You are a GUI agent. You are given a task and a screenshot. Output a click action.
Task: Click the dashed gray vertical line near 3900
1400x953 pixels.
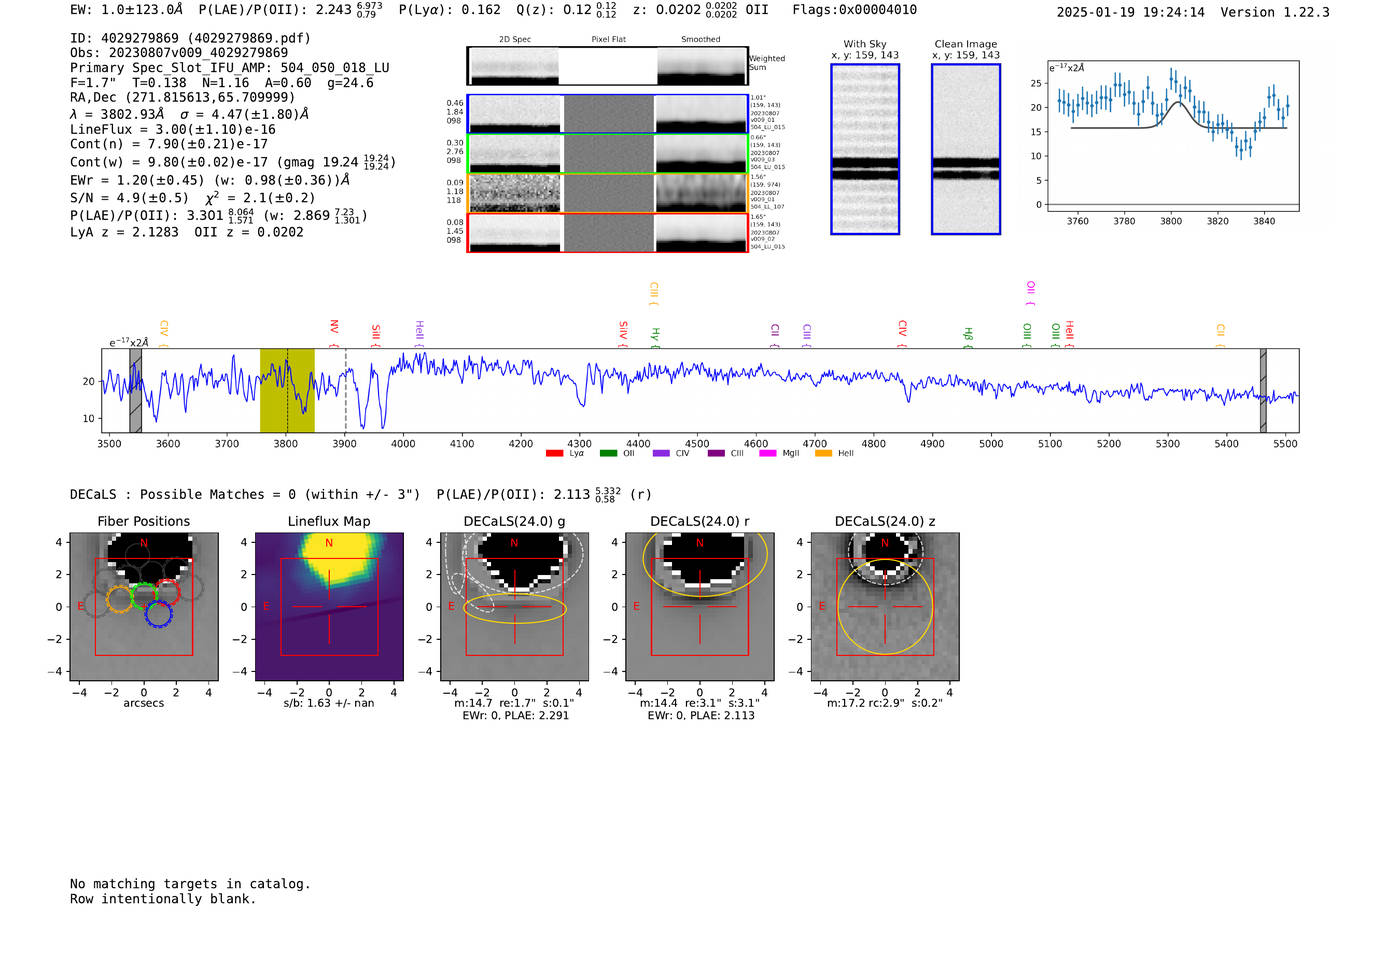346,390
